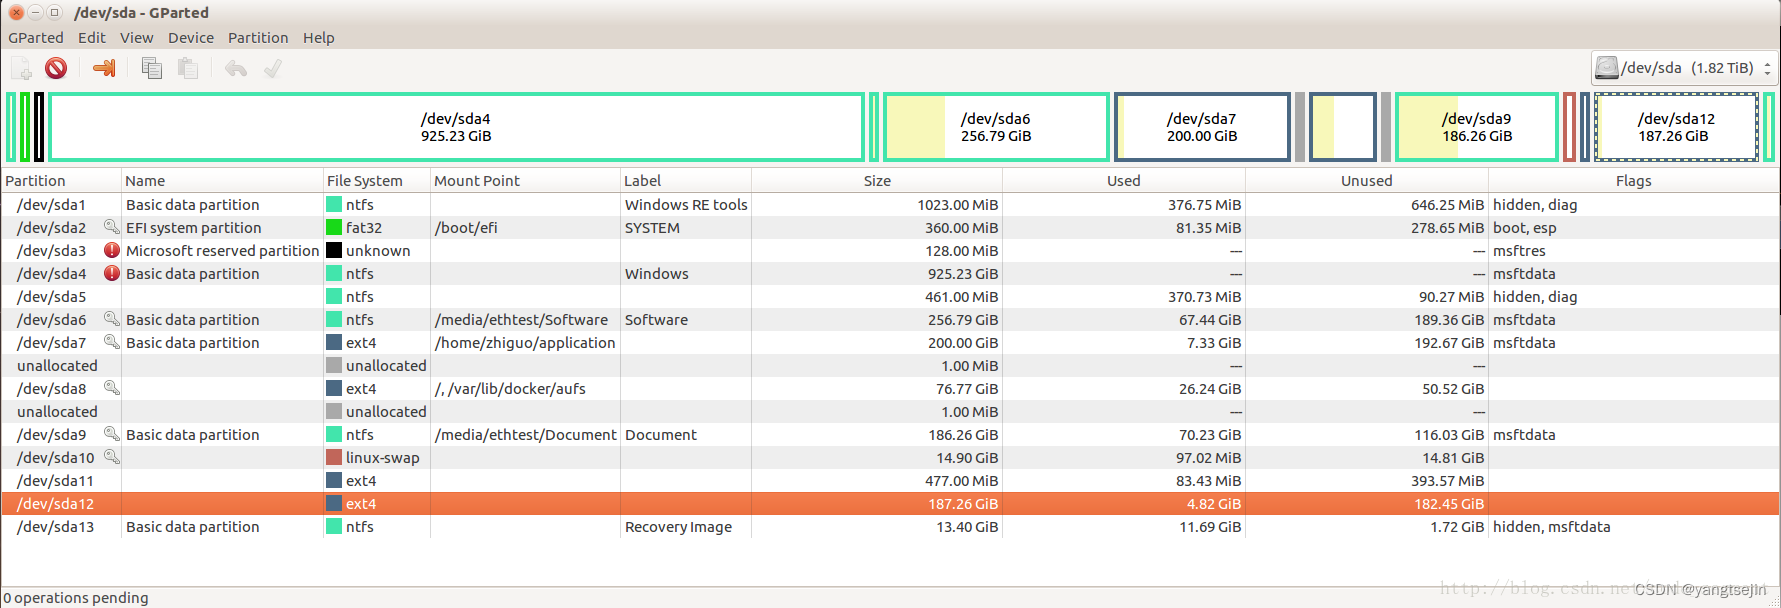The image size is (1781, 608).
Task: Open the Help menu
Action: click(319, 38)
